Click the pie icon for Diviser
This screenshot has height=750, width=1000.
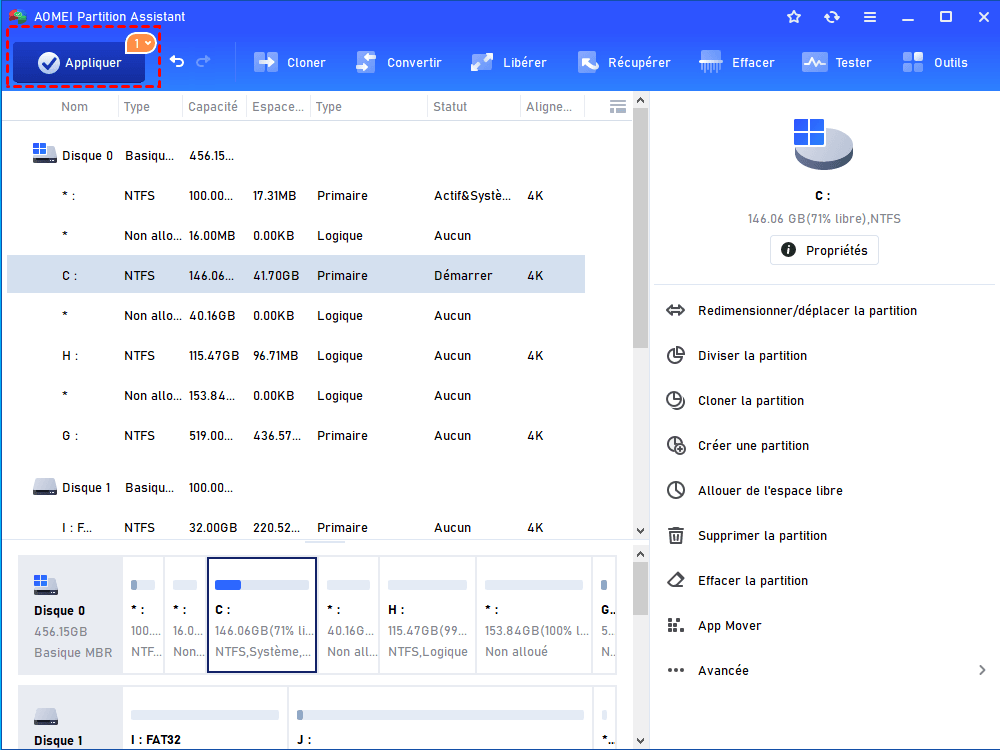point(675,355)
